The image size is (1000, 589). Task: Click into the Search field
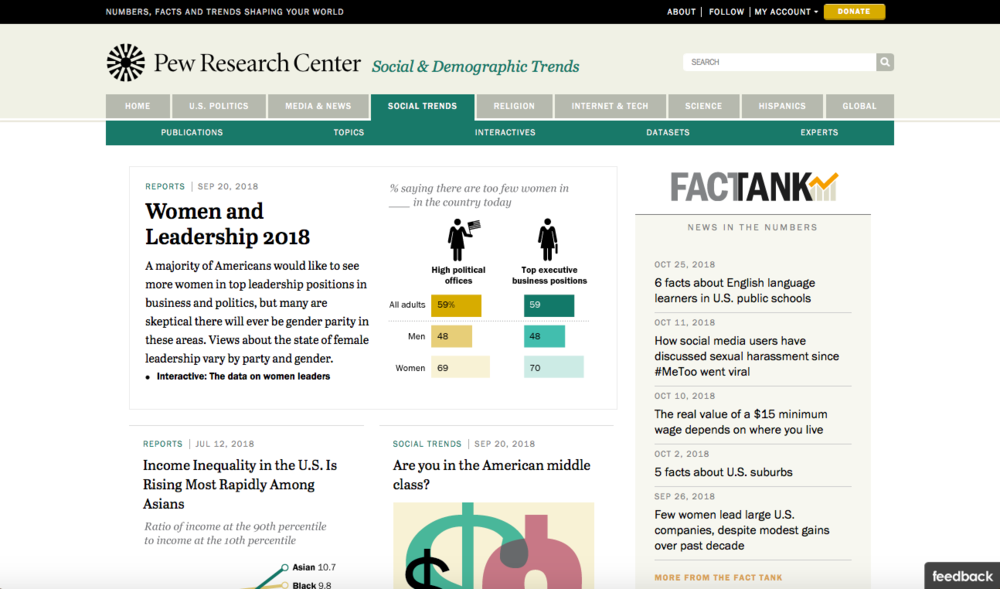779,62
